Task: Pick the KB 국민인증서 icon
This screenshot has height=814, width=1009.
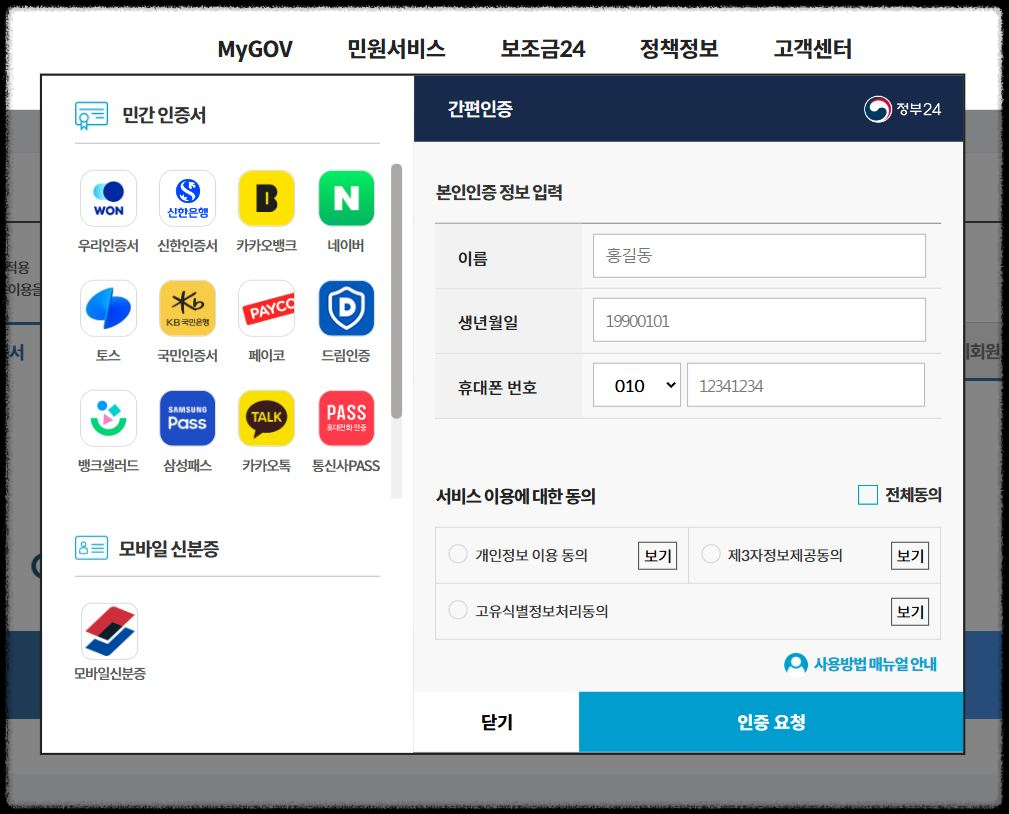Action: [x=187, y=308]
